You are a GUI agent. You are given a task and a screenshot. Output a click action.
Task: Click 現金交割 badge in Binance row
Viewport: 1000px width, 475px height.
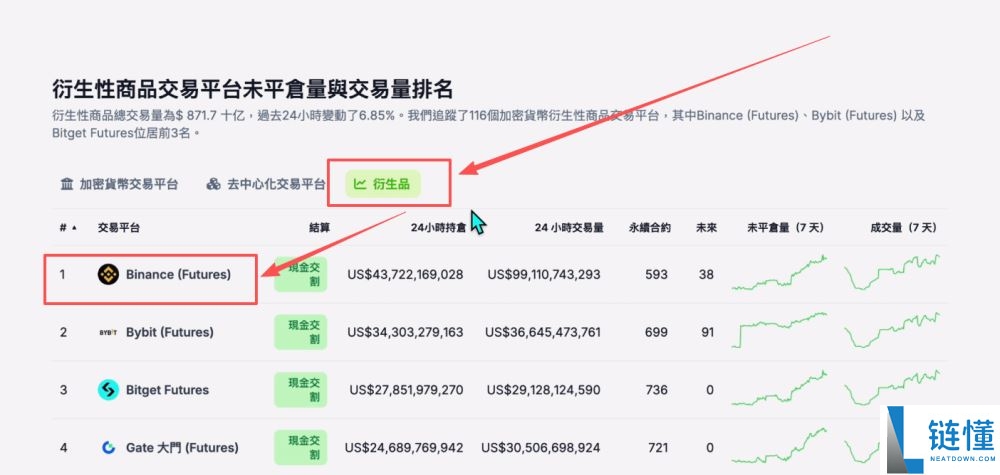(300, 275)
